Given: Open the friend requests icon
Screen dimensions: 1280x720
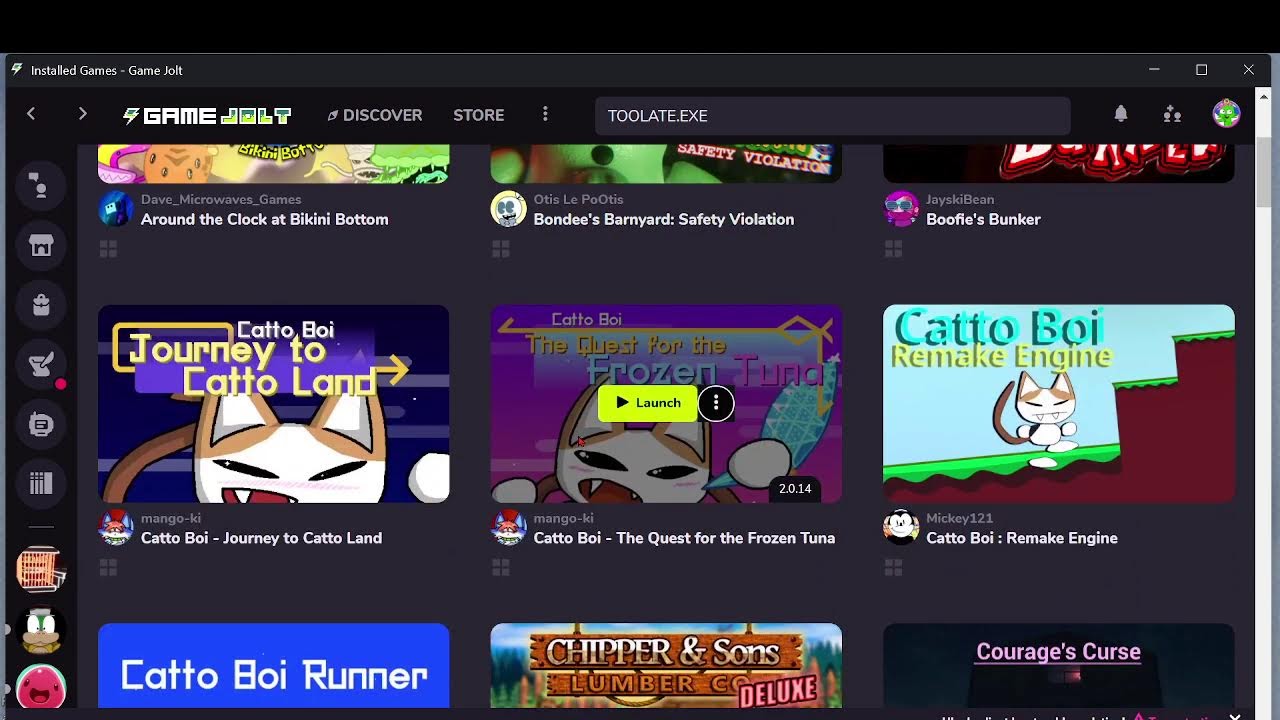Looking at the screenshot, I should tap(1173, 114).
